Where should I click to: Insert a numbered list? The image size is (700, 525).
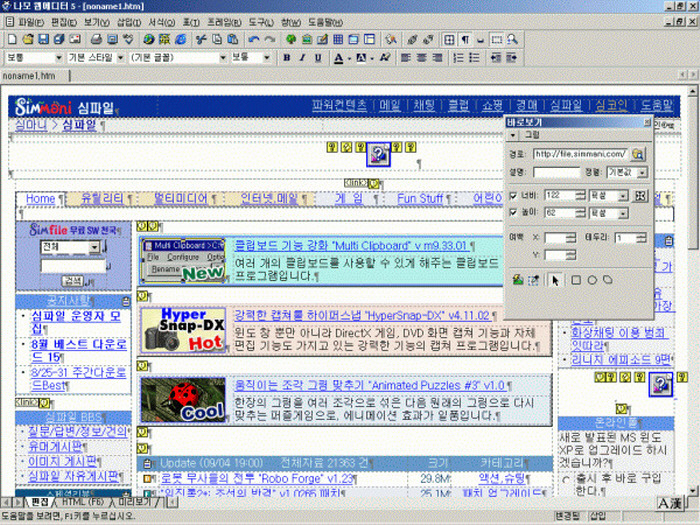click(x=458, y=58)
